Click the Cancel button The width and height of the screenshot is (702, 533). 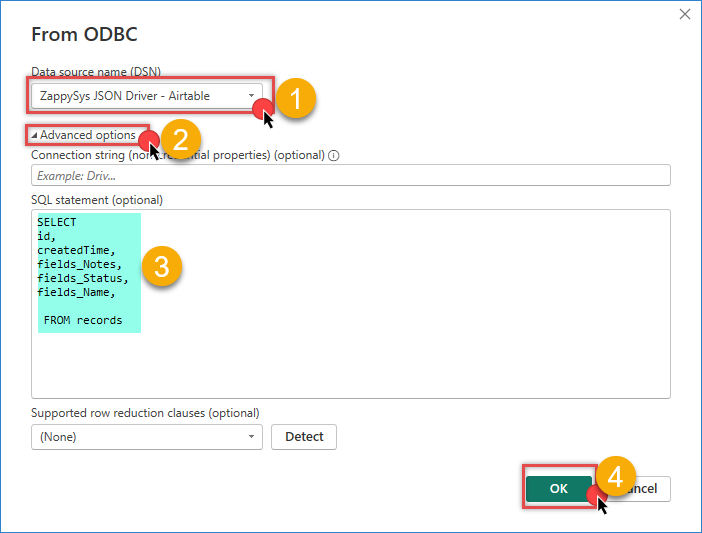click(x=640, y=489)
